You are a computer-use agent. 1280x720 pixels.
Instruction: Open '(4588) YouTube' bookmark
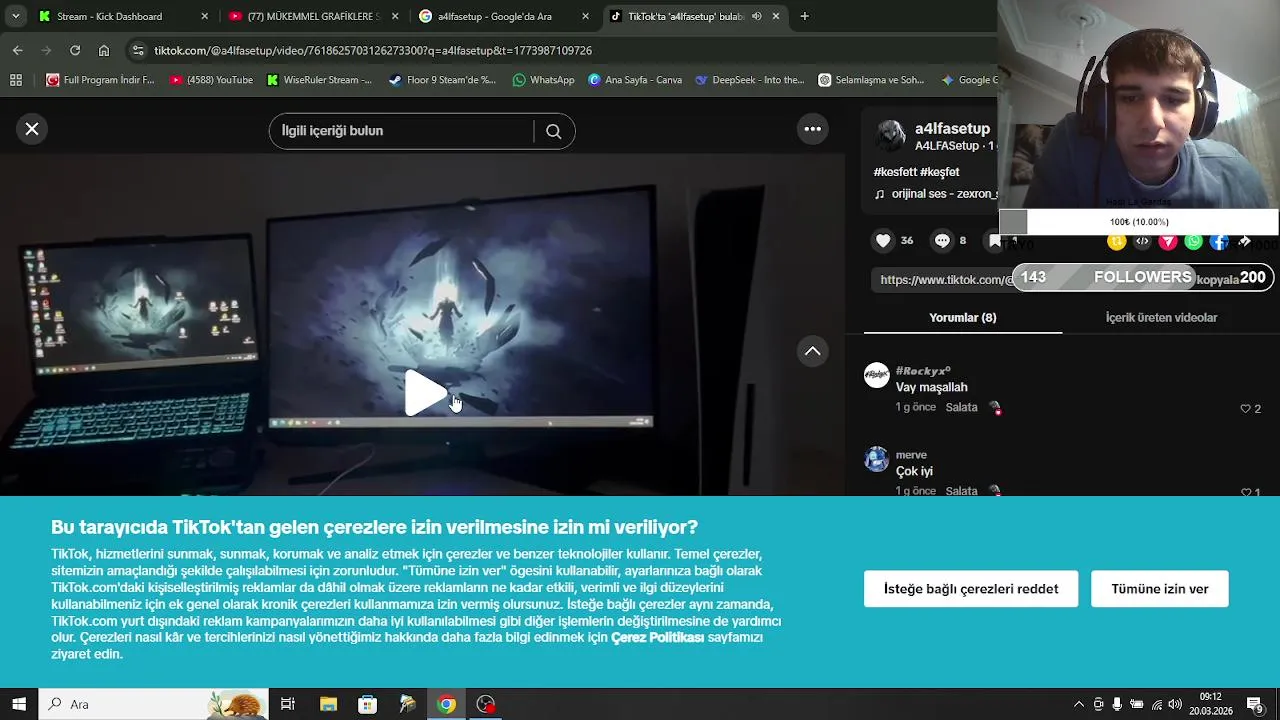coord(211,80)
